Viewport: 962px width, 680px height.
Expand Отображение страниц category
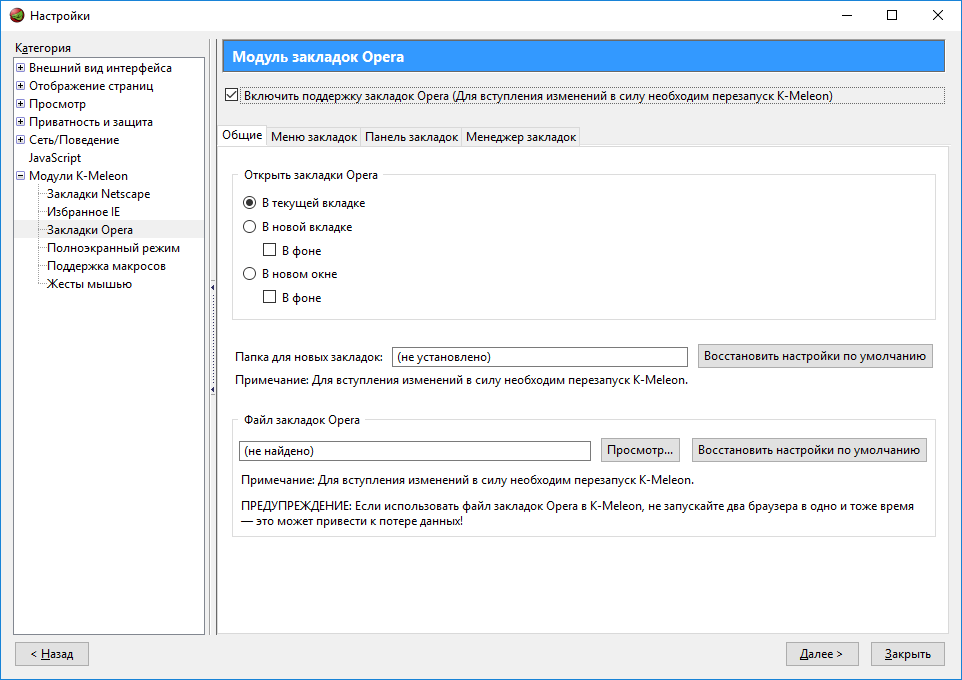click(x=20, y=85)
